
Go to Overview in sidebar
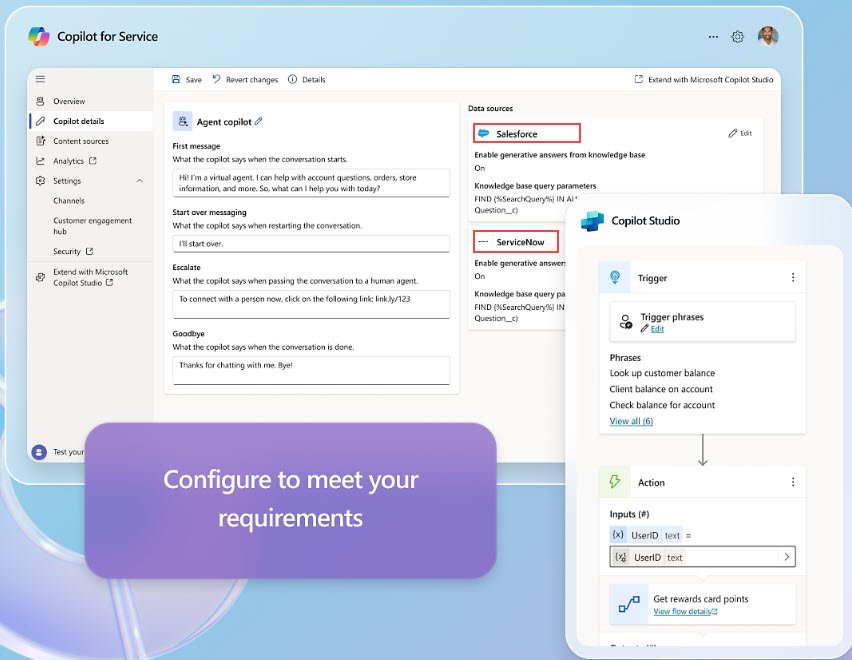point(69,101)
